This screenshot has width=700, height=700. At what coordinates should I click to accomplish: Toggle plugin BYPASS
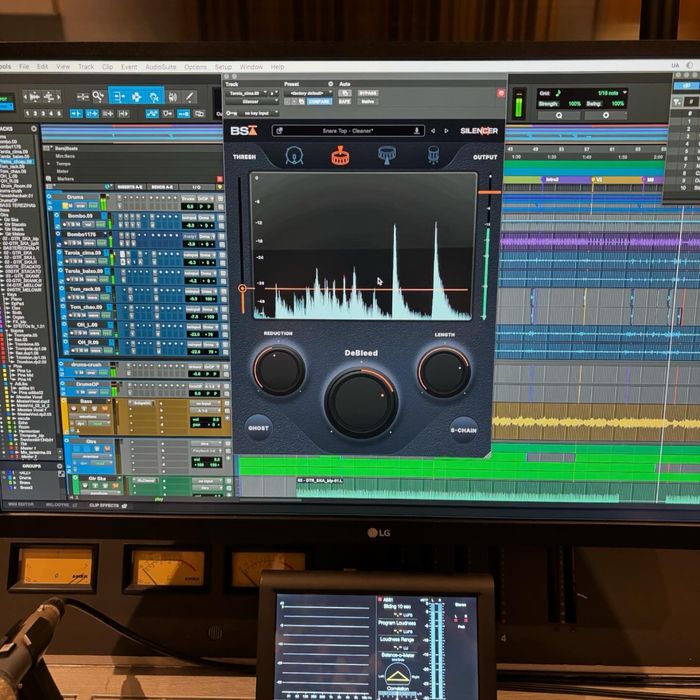[x=368, y=93]
